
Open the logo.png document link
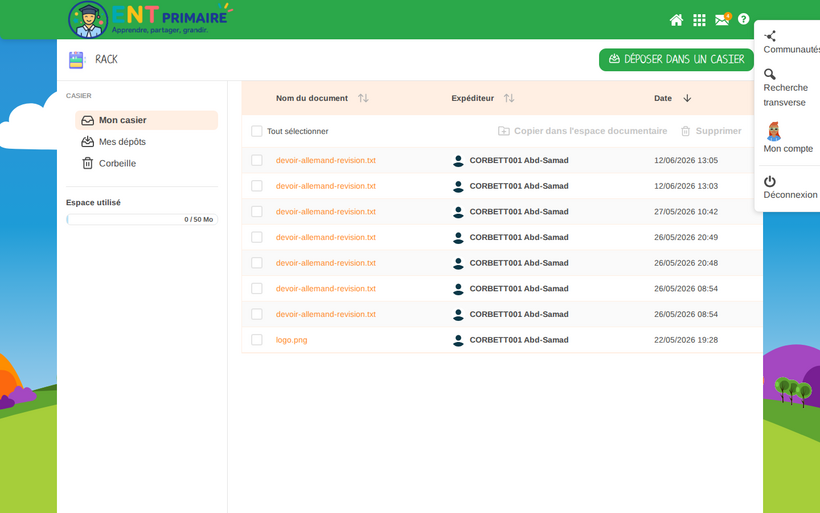coord(291,340)
